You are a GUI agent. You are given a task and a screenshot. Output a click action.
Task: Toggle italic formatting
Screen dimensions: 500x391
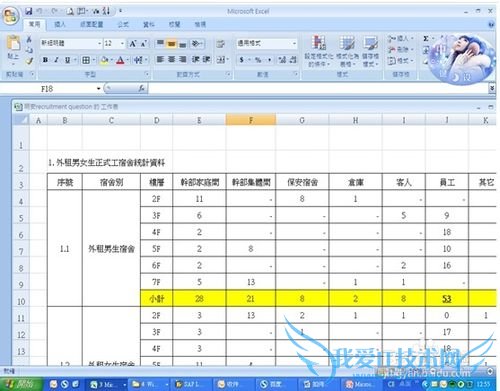click(x=56, y=60)
